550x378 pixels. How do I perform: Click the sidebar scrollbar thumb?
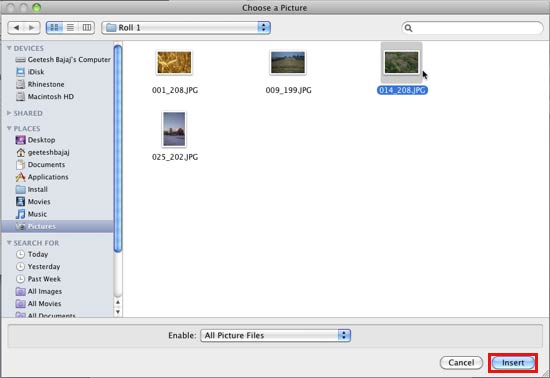pos(118,148)
